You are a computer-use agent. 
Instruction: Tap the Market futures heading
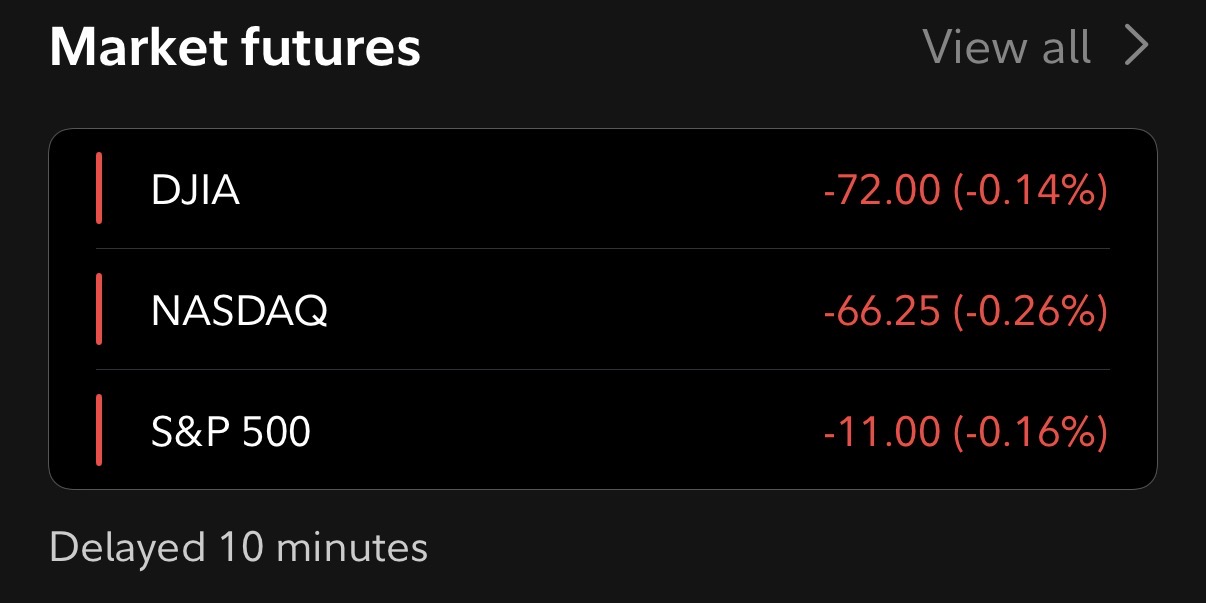(235, 47)
